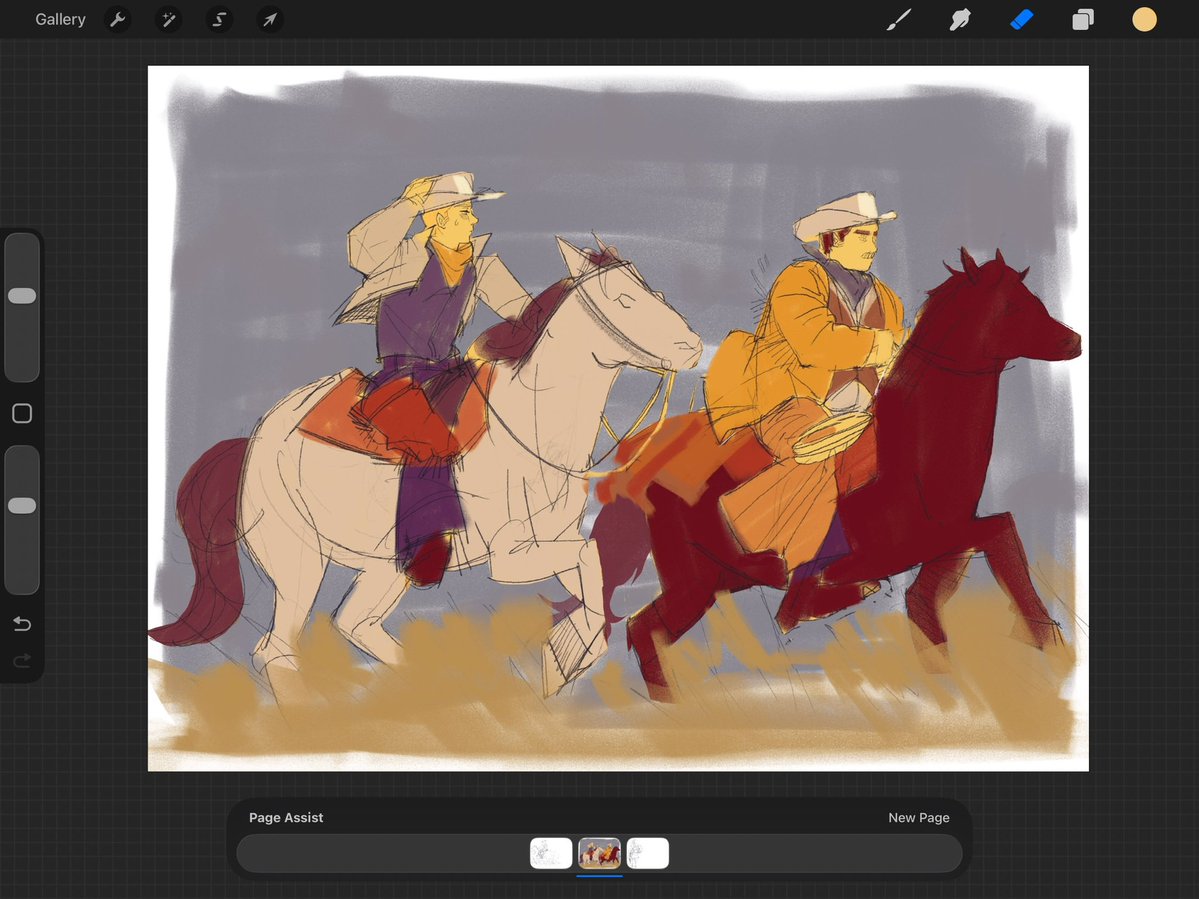The width and height of the screenshot is (1199, 899).
Task: Select the first sketch page thumbnail
Action: tap(551, 853)
